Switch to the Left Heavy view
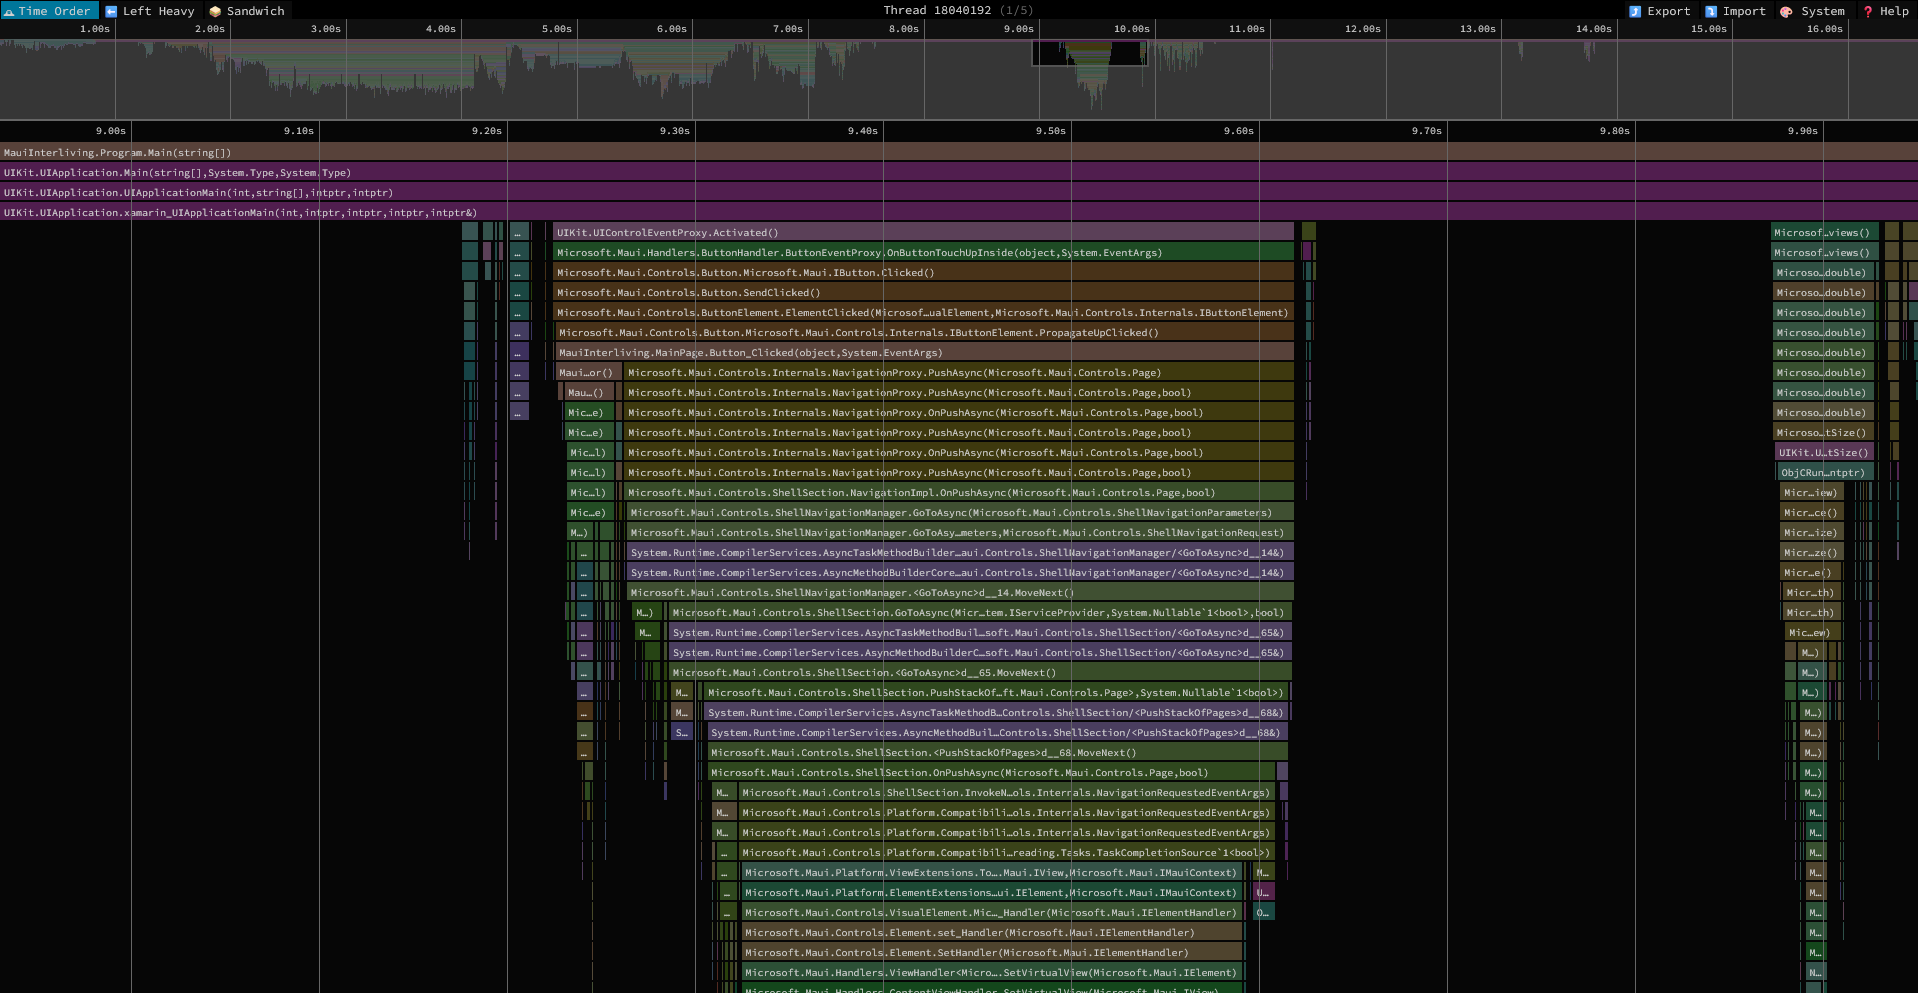This screenshot has height=993, width=1918. [150, 11]
